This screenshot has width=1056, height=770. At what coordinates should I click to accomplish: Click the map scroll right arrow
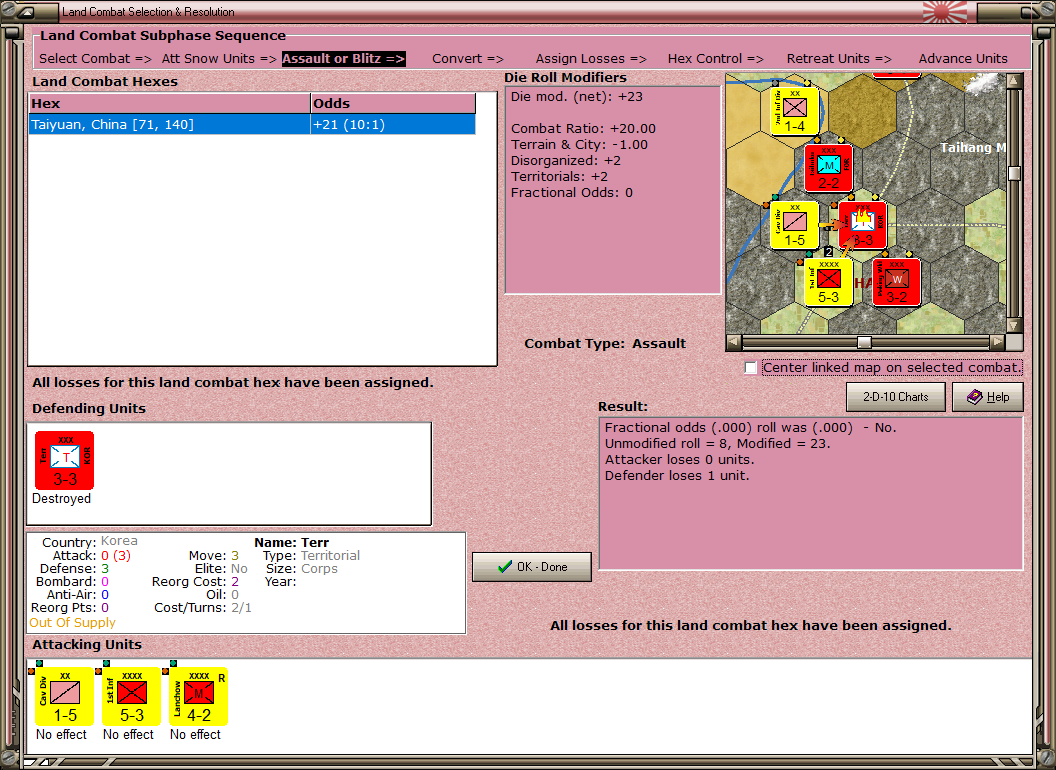[x=997, y=342]
